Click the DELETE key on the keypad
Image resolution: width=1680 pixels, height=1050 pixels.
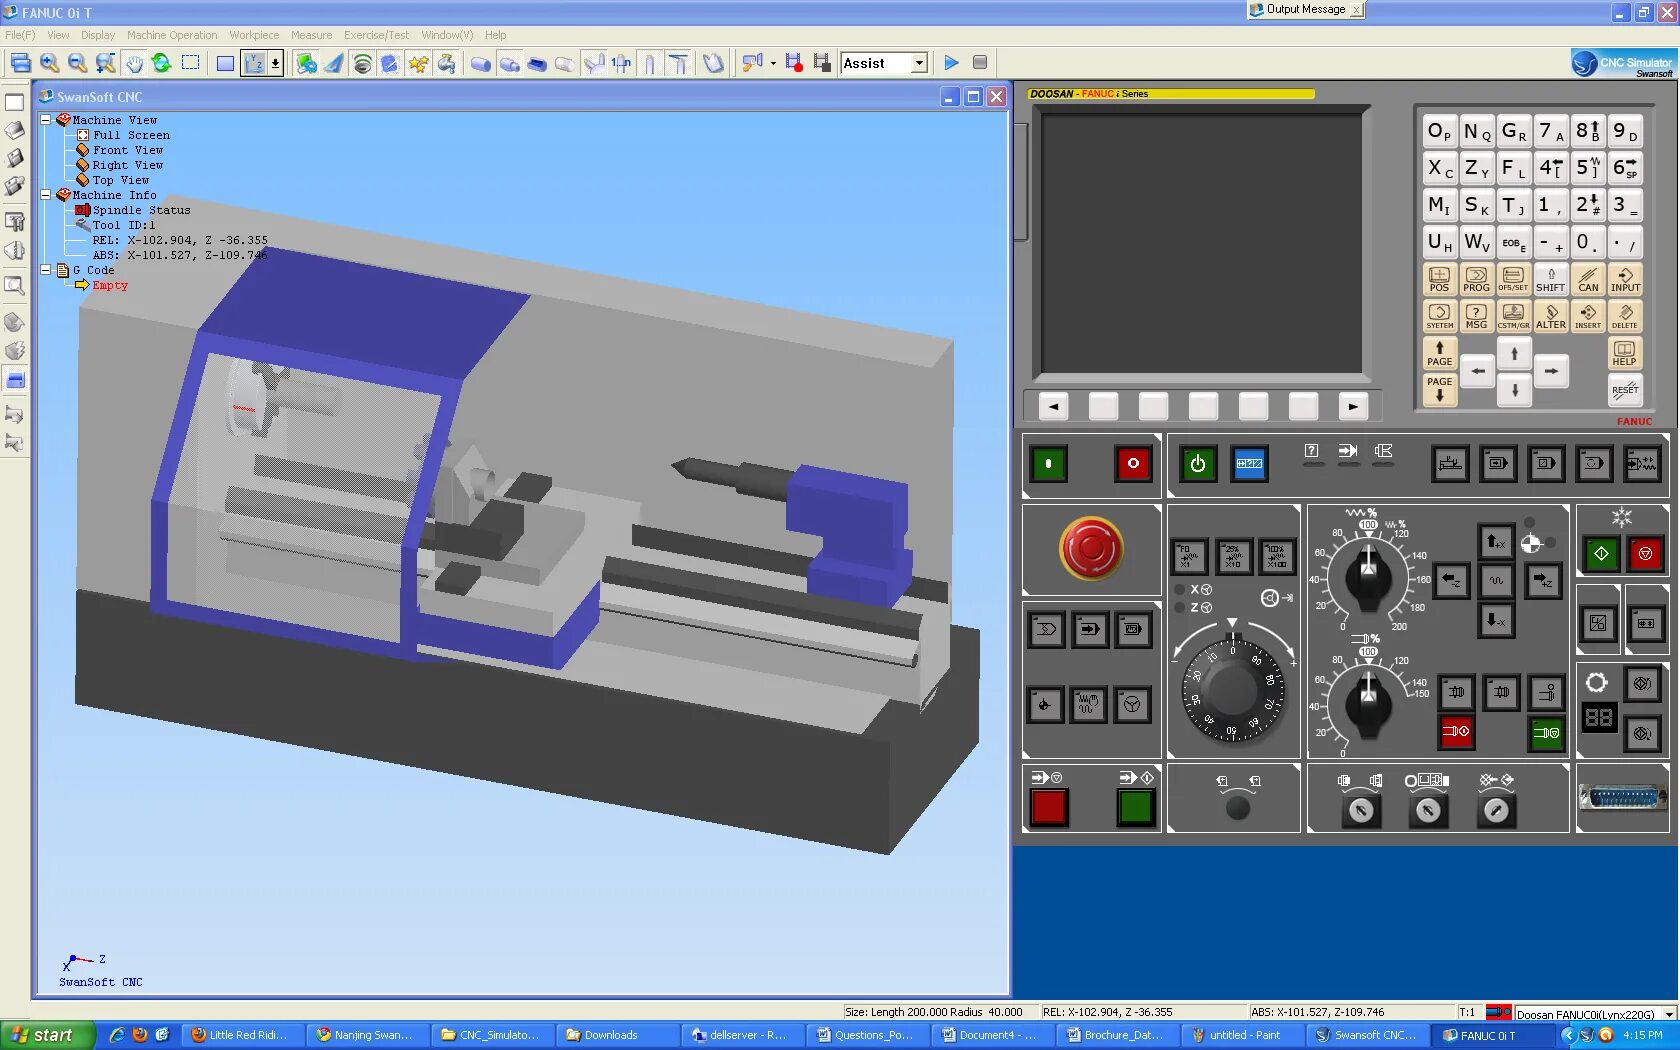tap(1625, 316)
